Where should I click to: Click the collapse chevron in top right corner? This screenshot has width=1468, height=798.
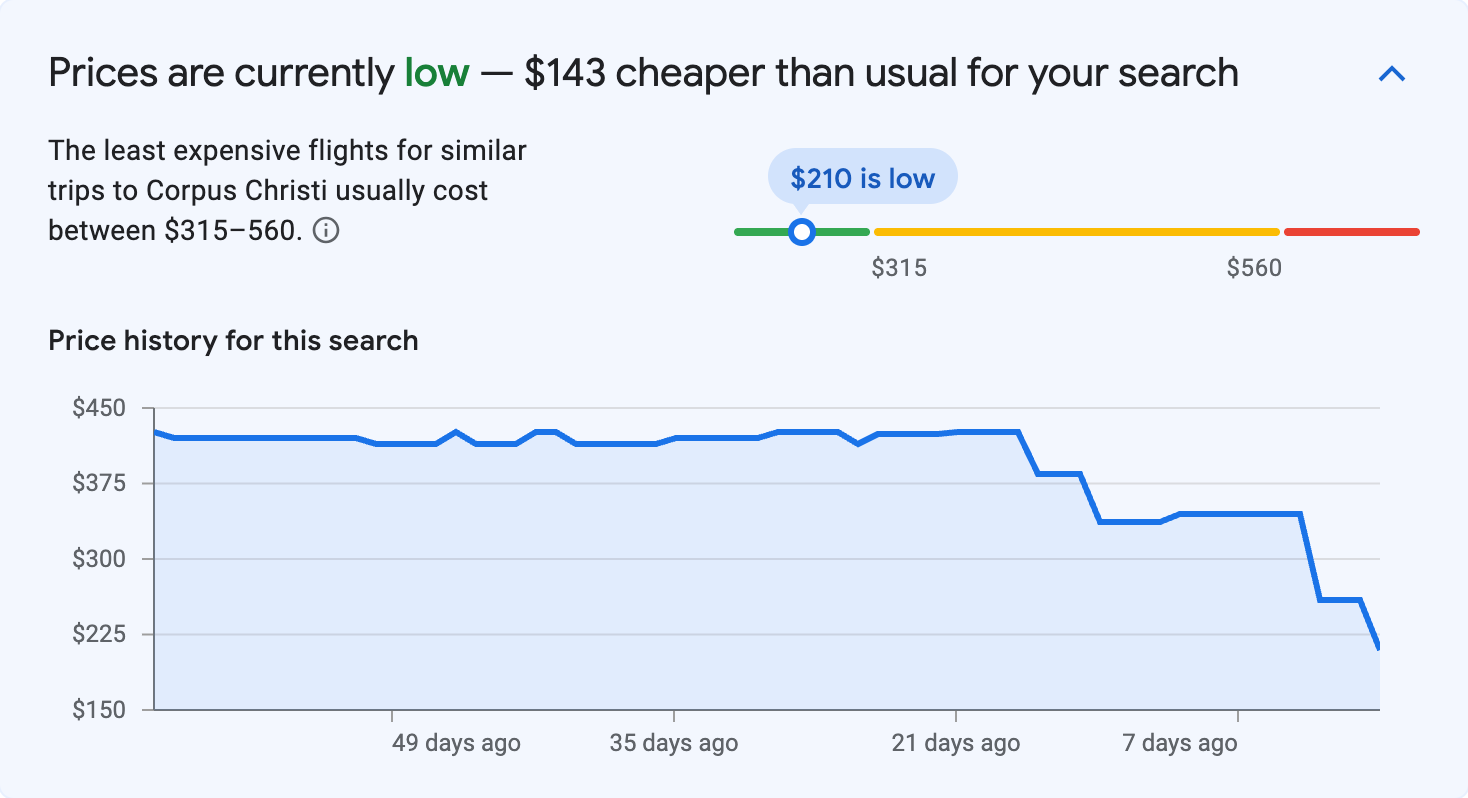(1392, 73)
